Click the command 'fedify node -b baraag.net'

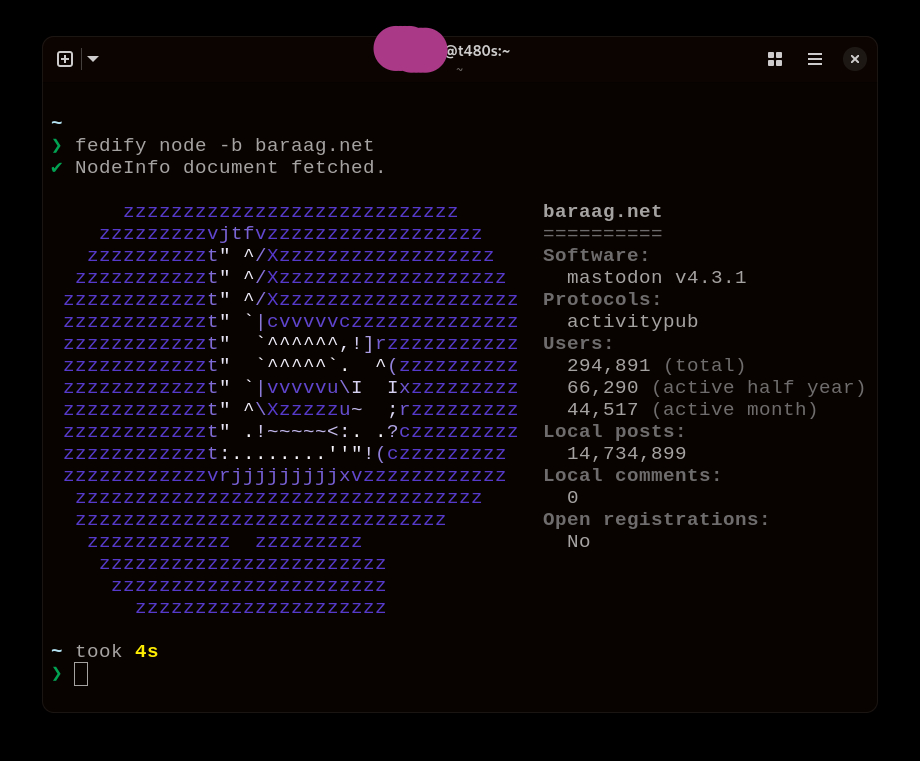tap(224, 146)
